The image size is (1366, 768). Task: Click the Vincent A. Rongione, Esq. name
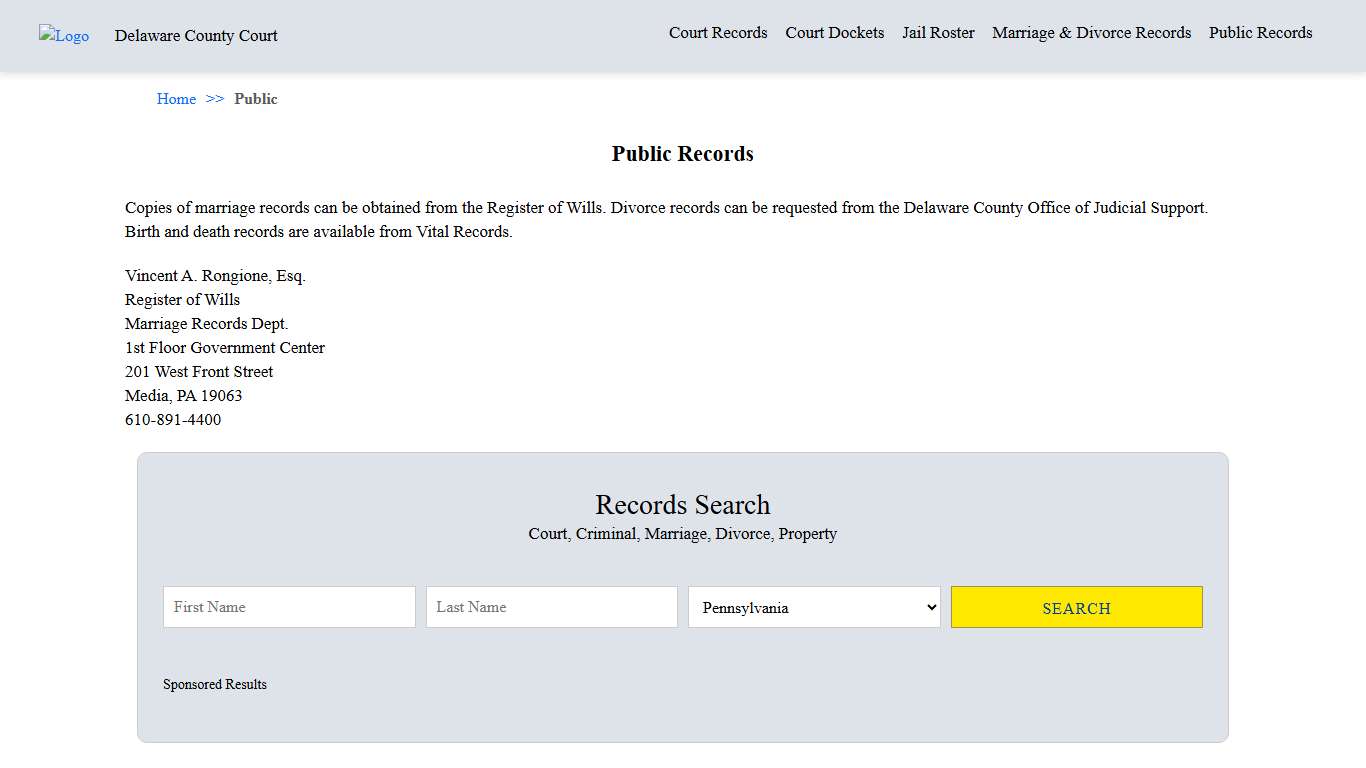click(x=215, y=275)
